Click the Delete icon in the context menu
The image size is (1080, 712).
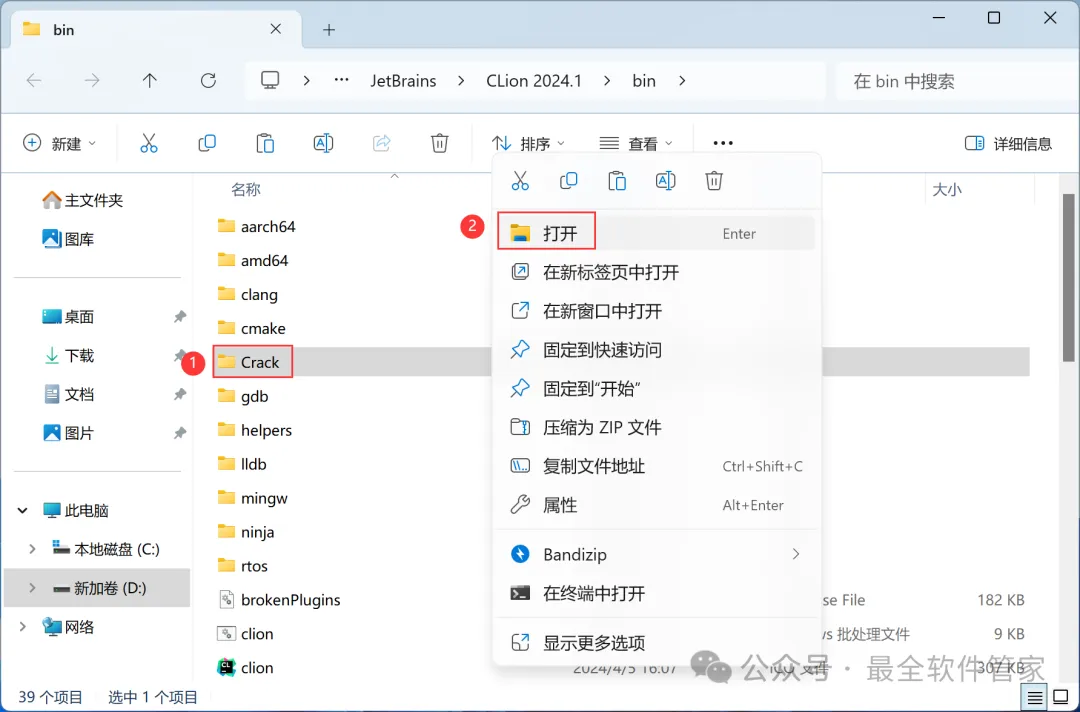click(714, 181)
